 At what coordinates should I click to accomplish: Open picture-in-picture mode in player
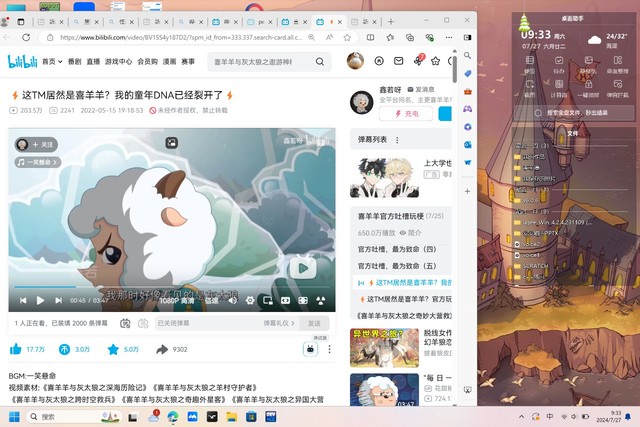click(267, 300)
